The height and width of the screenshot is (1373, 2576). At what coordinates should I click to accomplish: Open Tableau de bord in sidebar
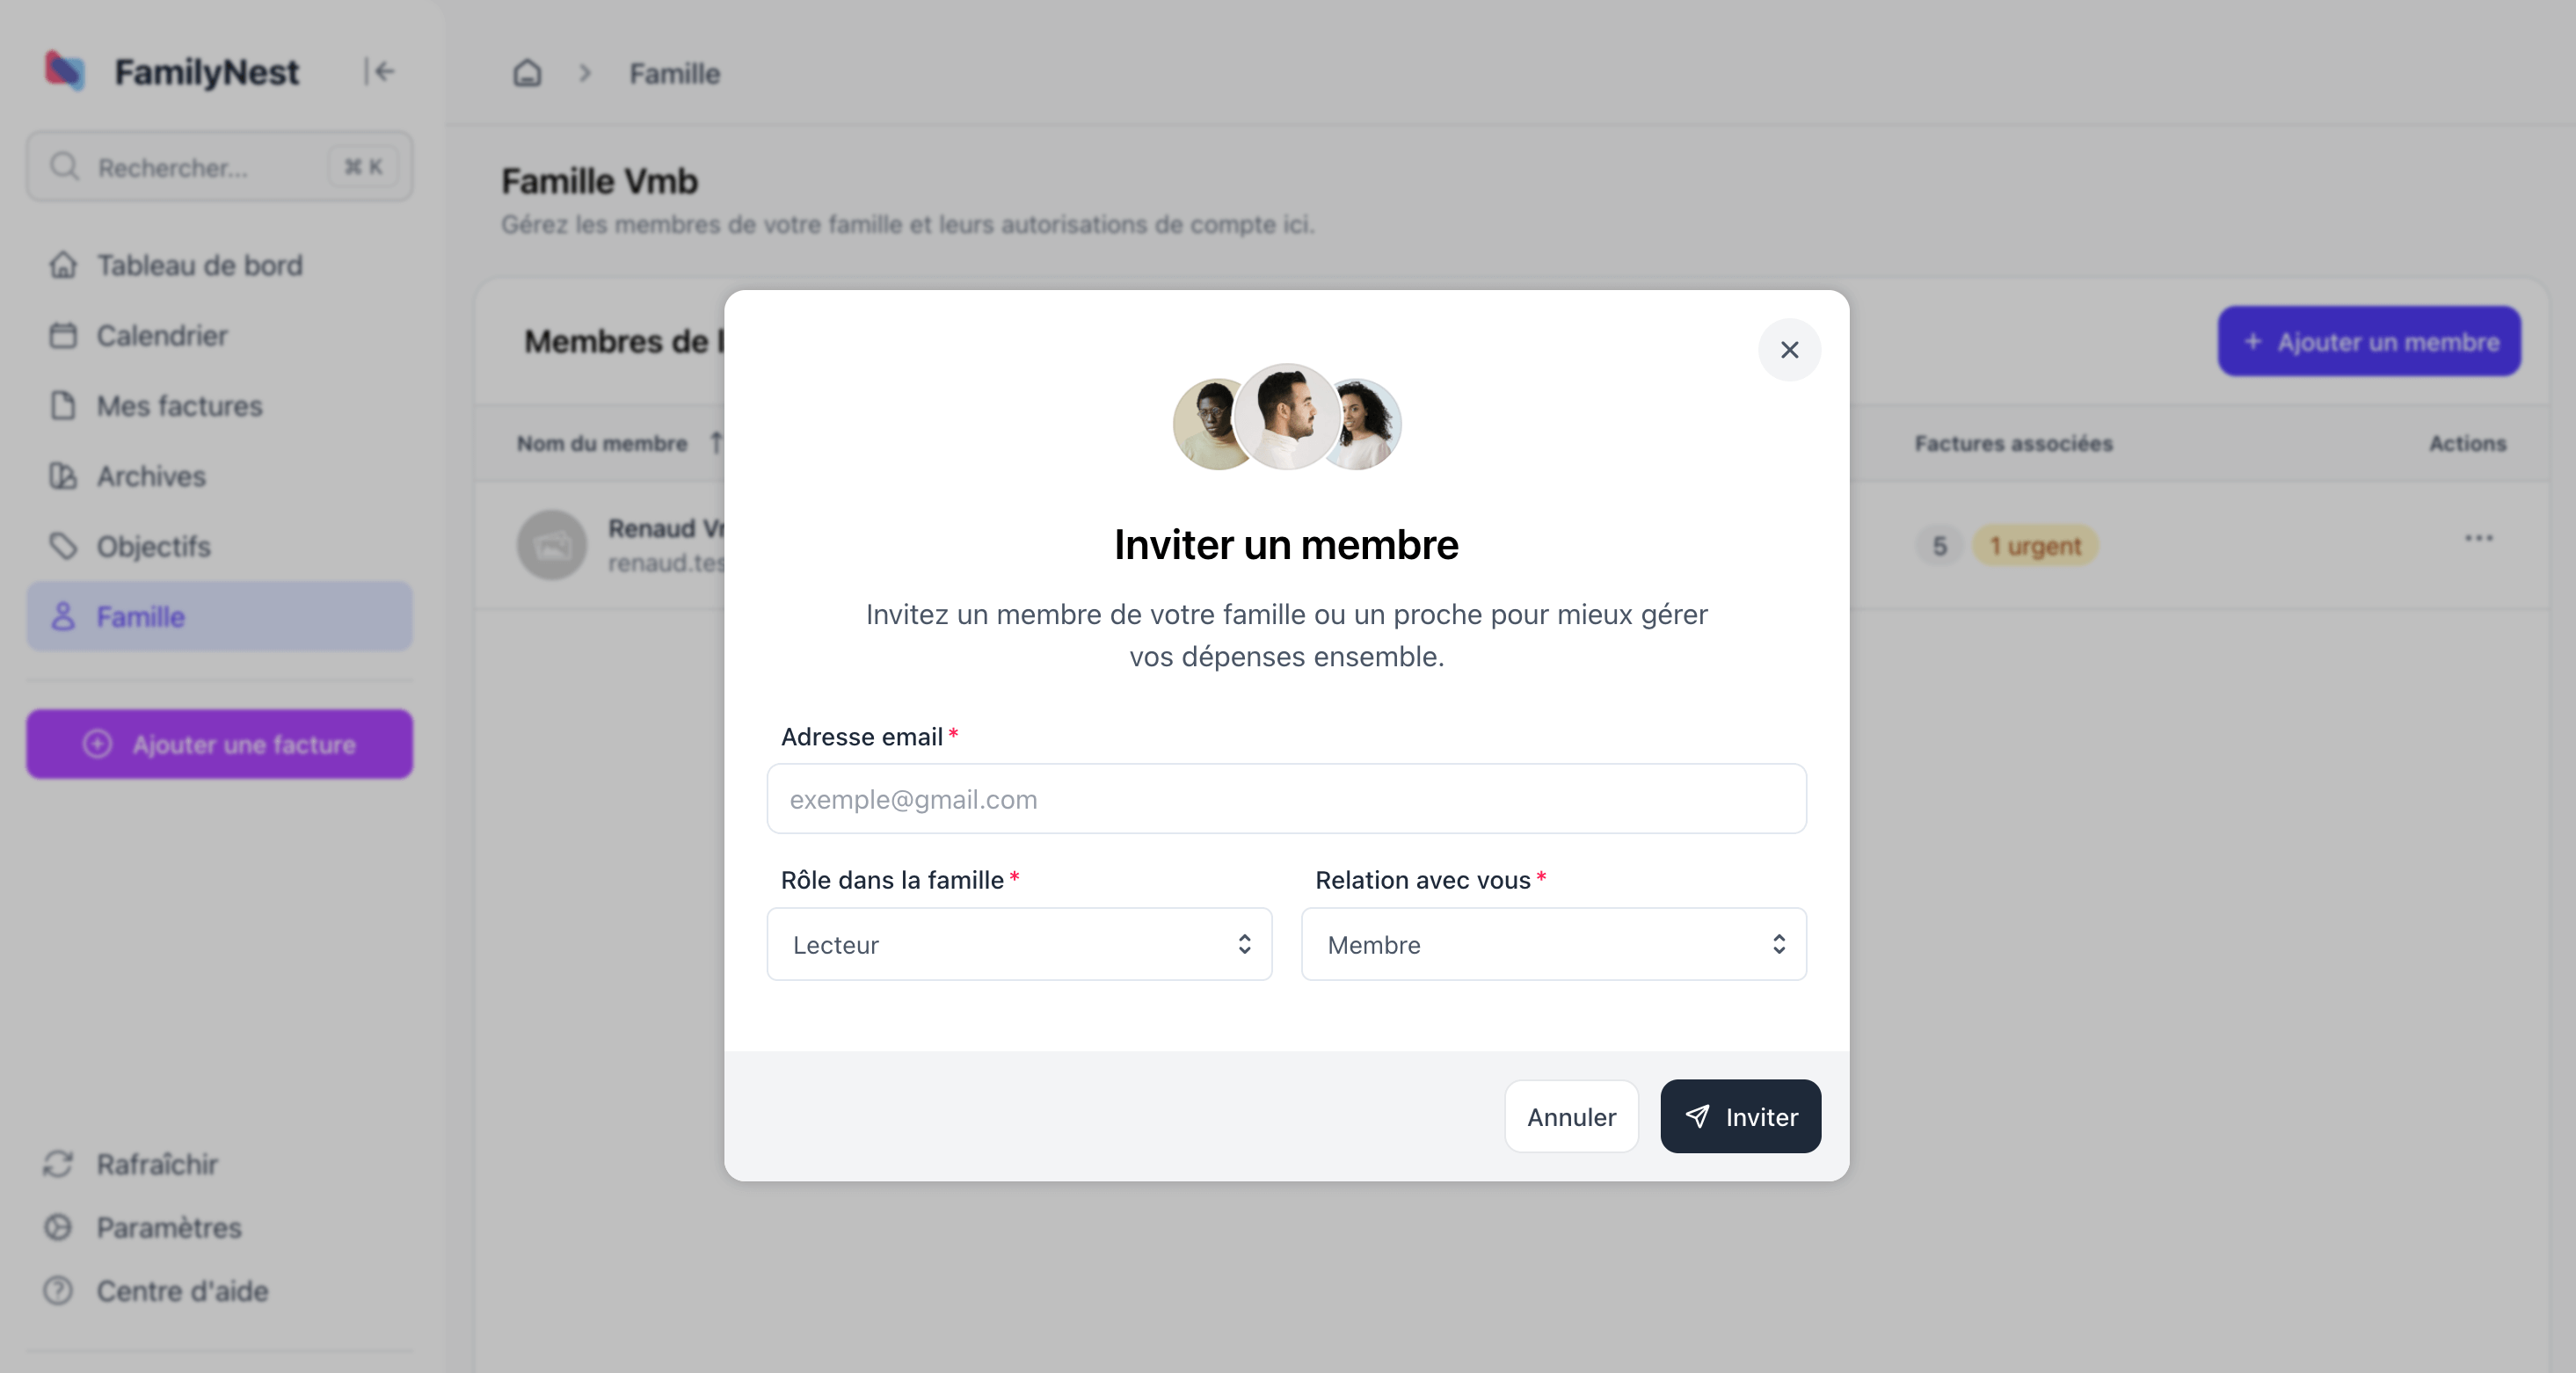[199, 265]
